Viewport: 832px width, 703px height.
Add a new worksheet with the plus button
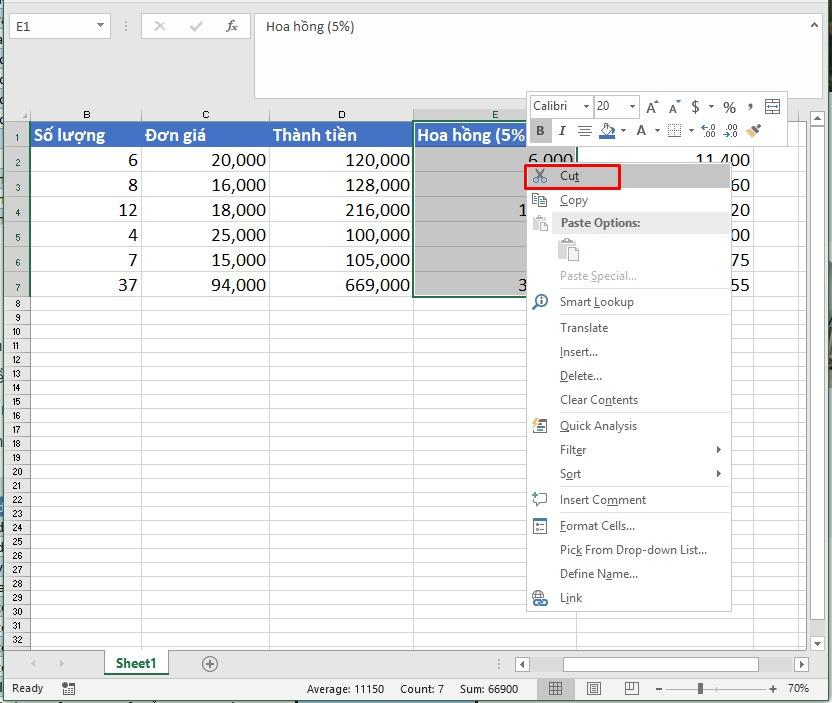[x=209, y=662]
